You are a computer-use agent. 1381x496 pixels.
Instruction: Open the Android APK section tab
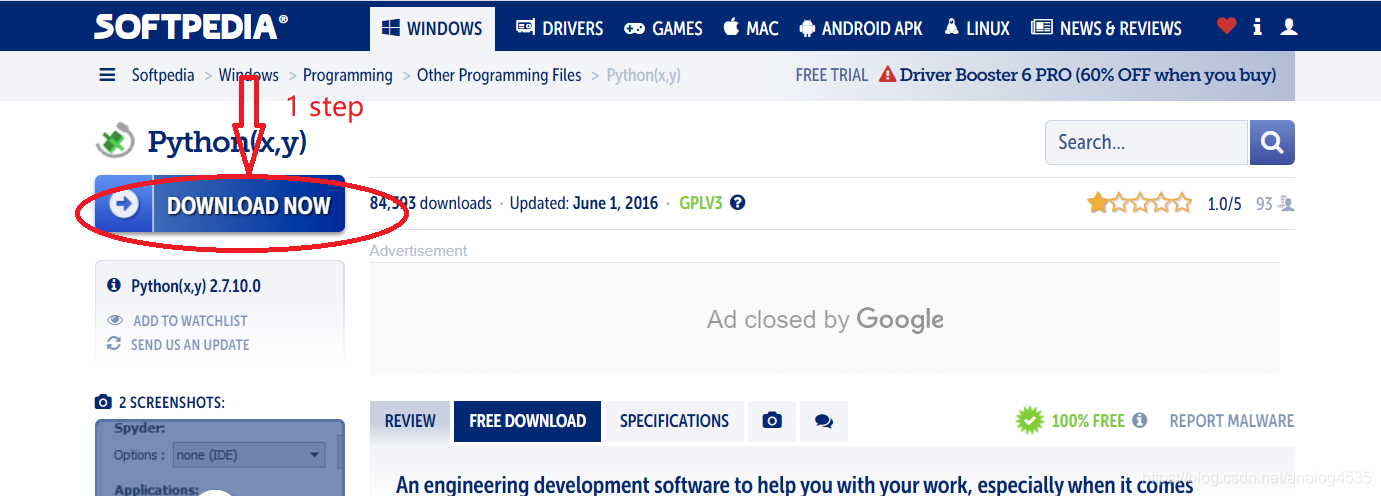pyautogui.click(x=861, y=28)
